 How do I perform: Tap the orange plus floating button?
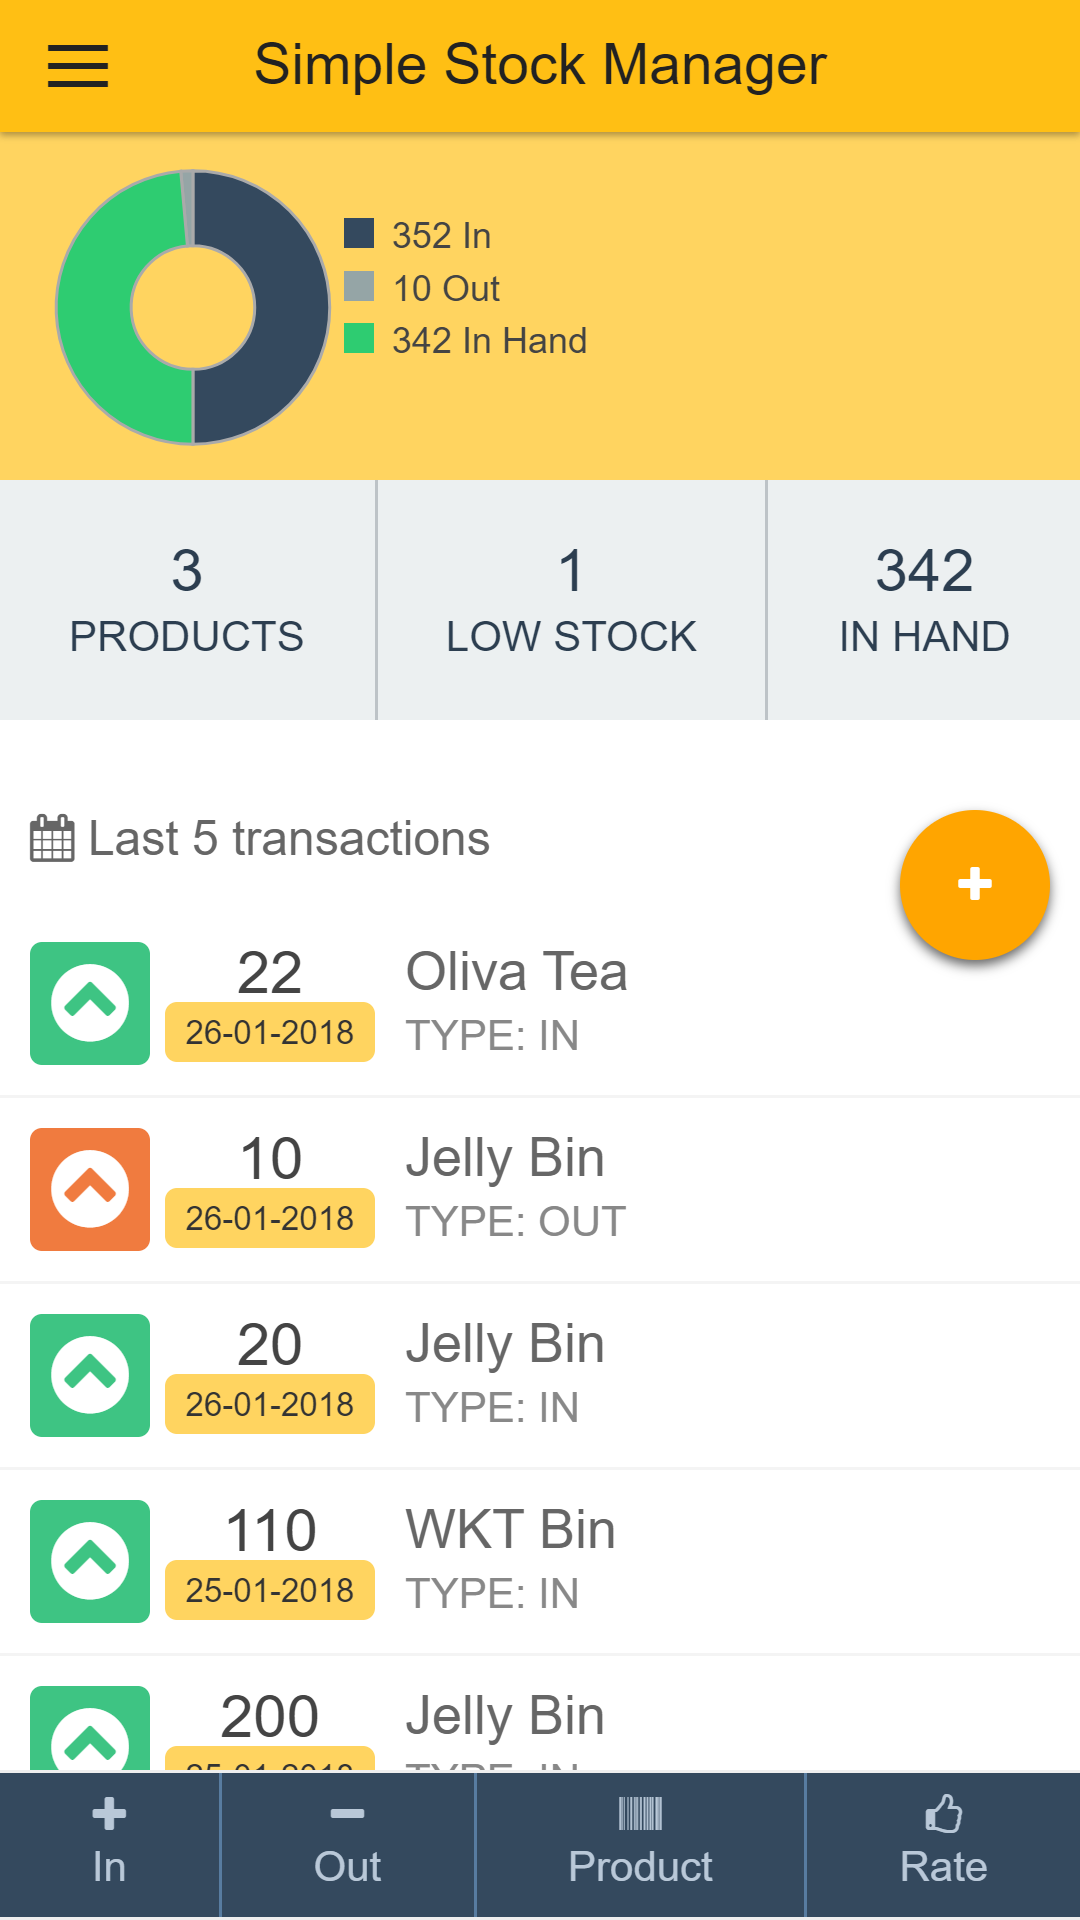click(974, 885)
